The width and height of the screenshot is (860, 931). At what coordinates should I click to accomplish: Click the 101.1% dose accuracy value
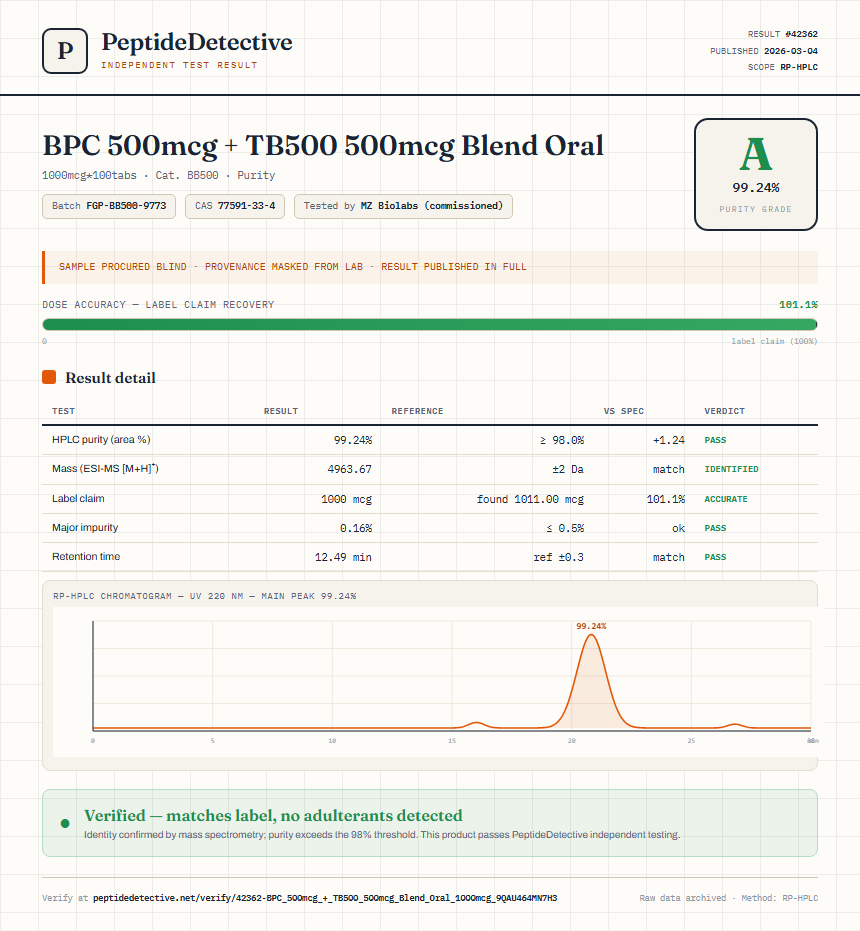coord(798,305)
